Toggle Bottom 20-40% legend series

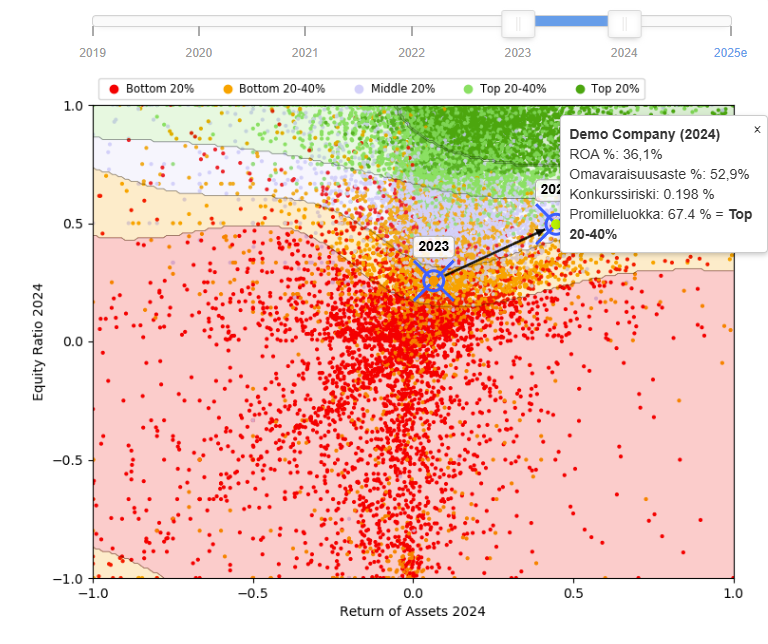pos(273,89)
